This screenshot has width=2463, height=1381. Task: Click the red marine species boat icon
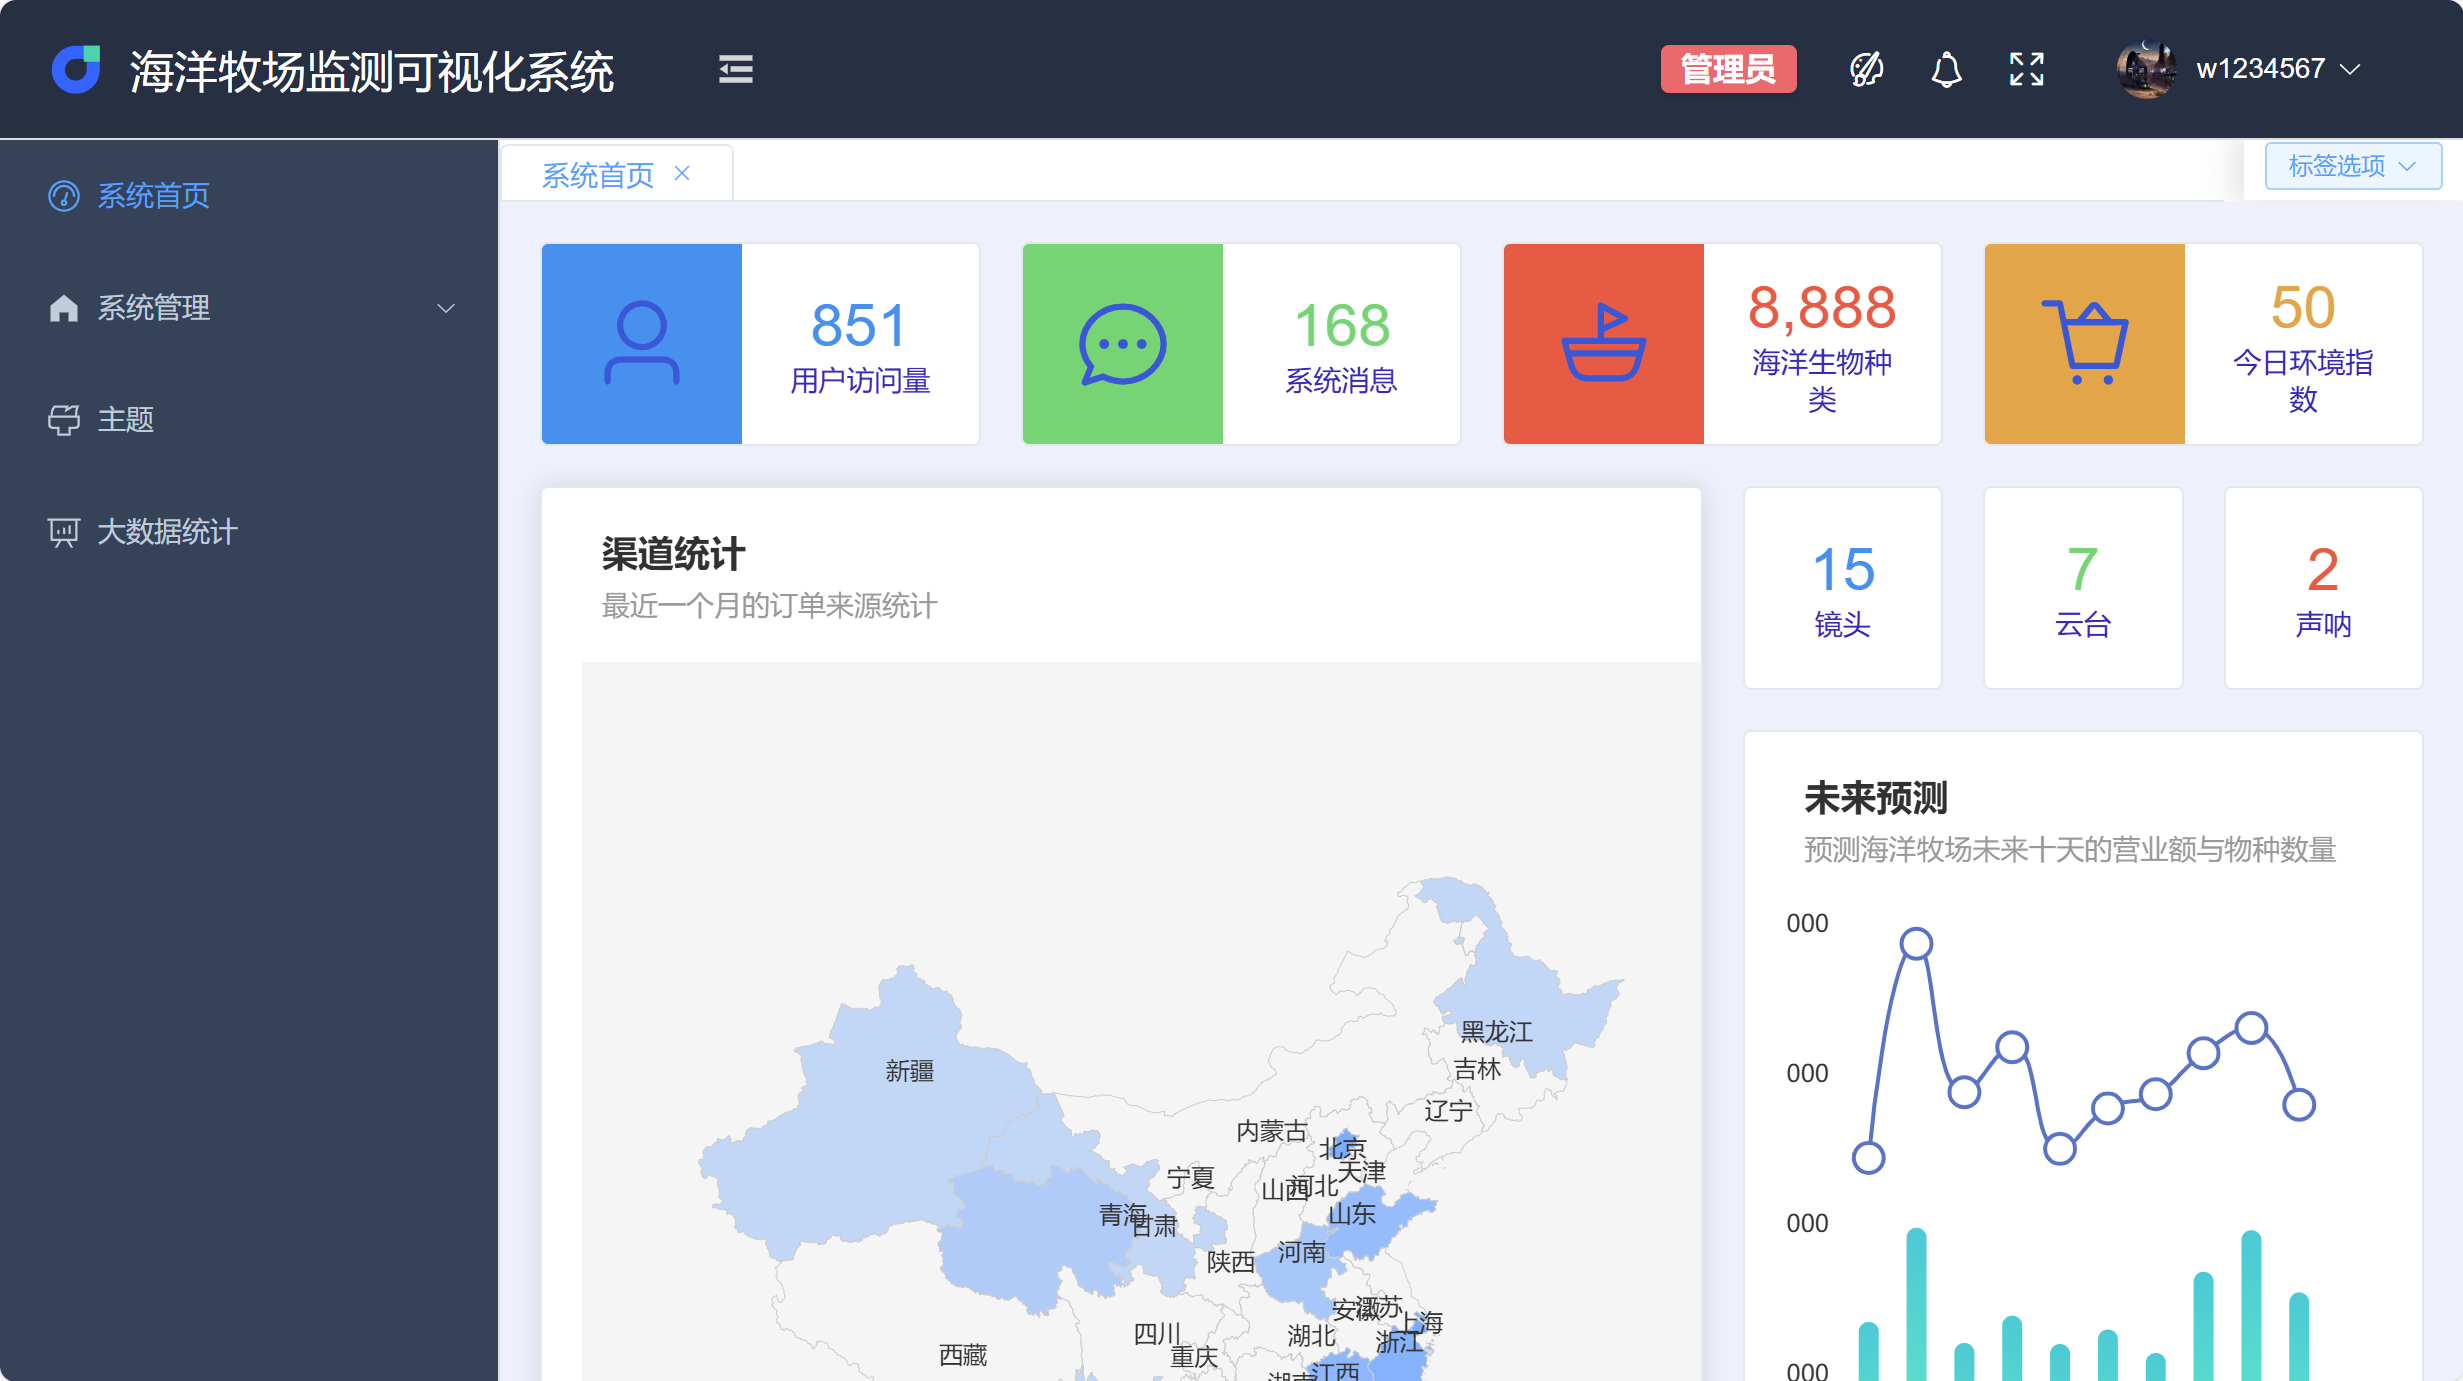1603,344
